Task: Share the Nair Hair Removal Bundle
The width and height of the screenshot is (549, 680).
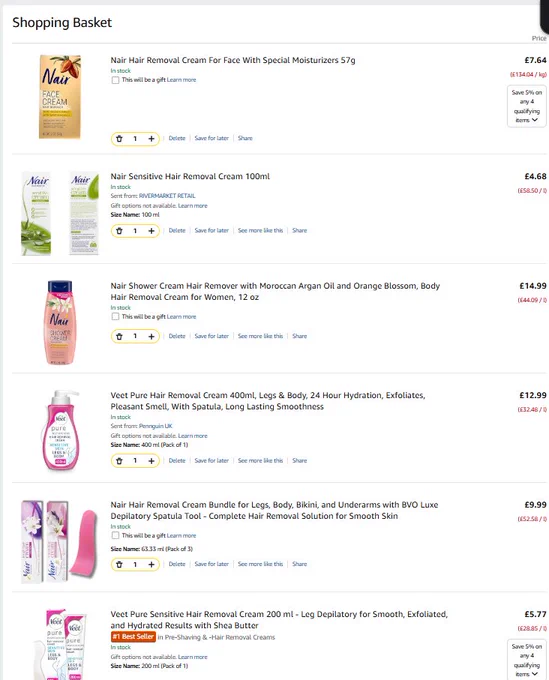Action: (x=300, y=564)
